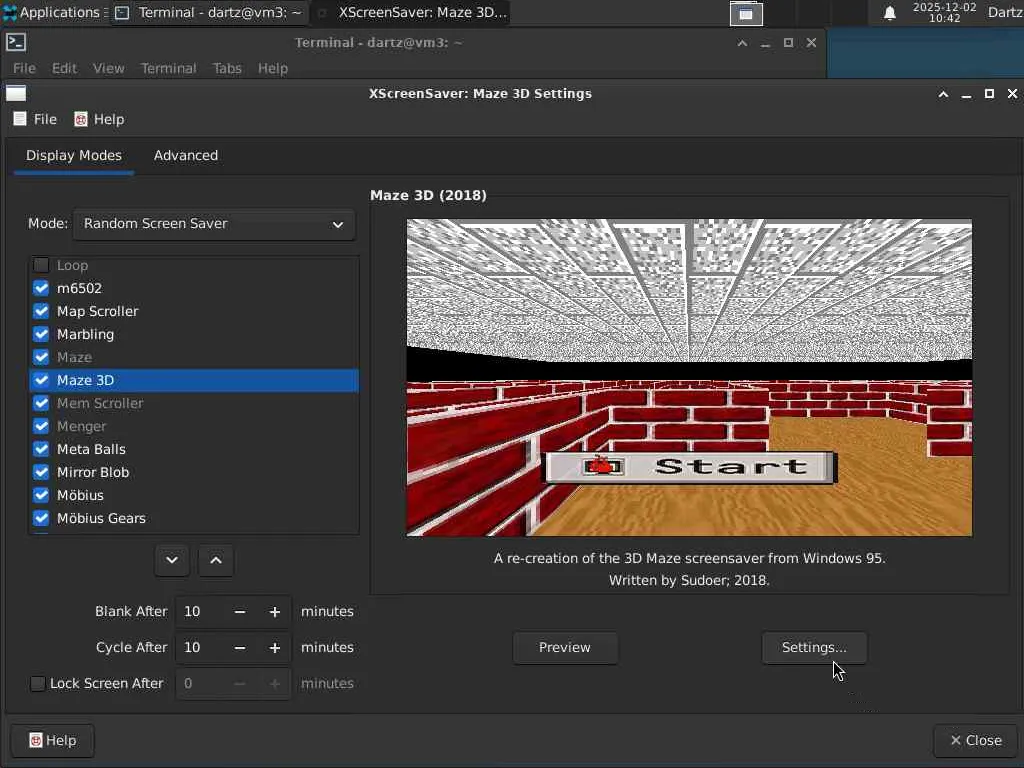1024x768 pixels.
Task: Click the Help button at bottom left
Action: 53,741
